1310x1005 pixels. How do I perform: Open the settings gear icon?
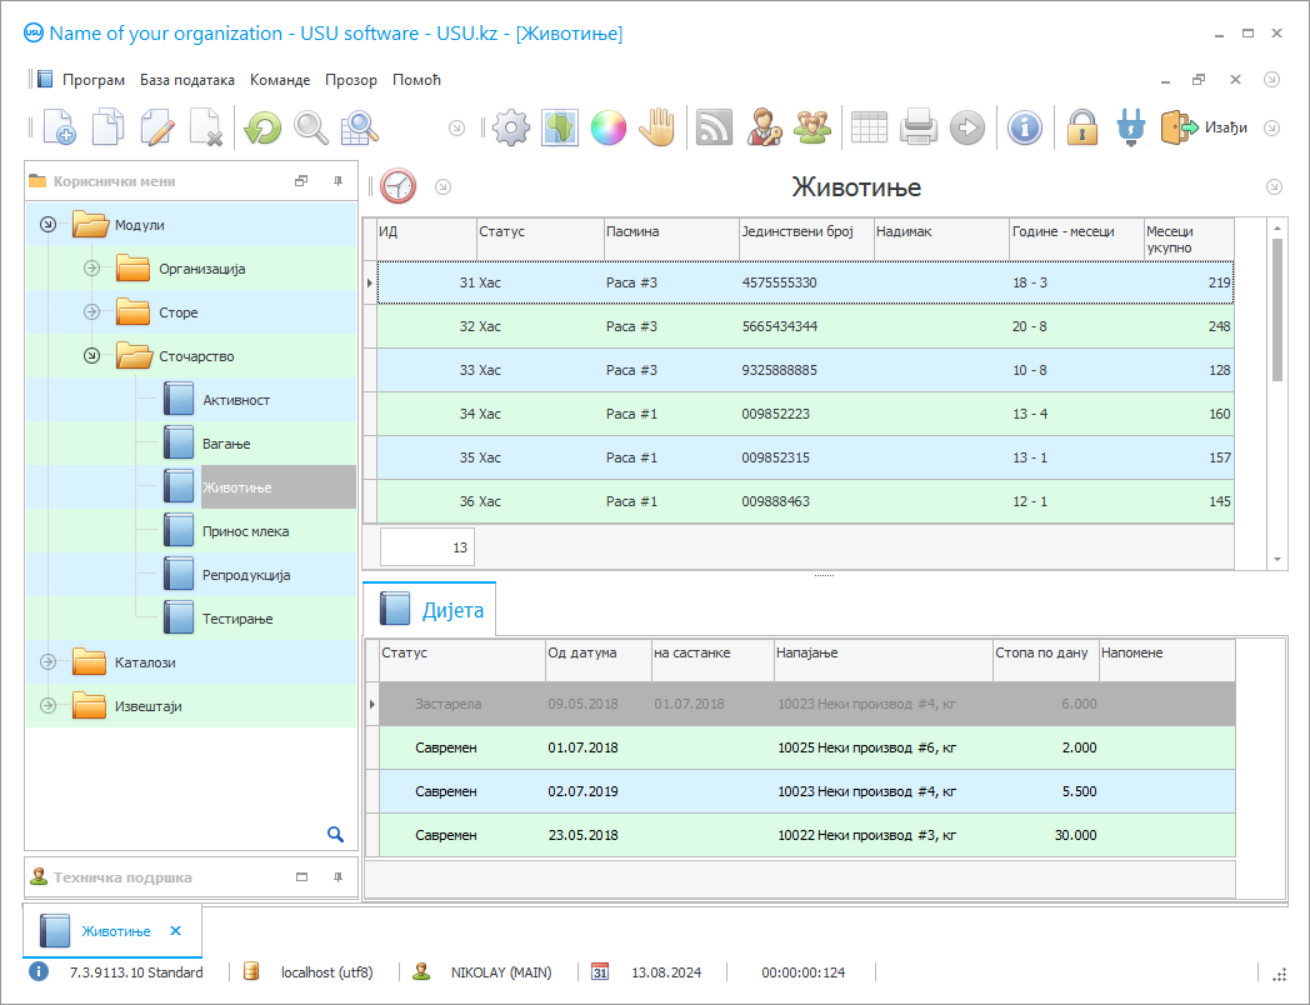[511, 128]
